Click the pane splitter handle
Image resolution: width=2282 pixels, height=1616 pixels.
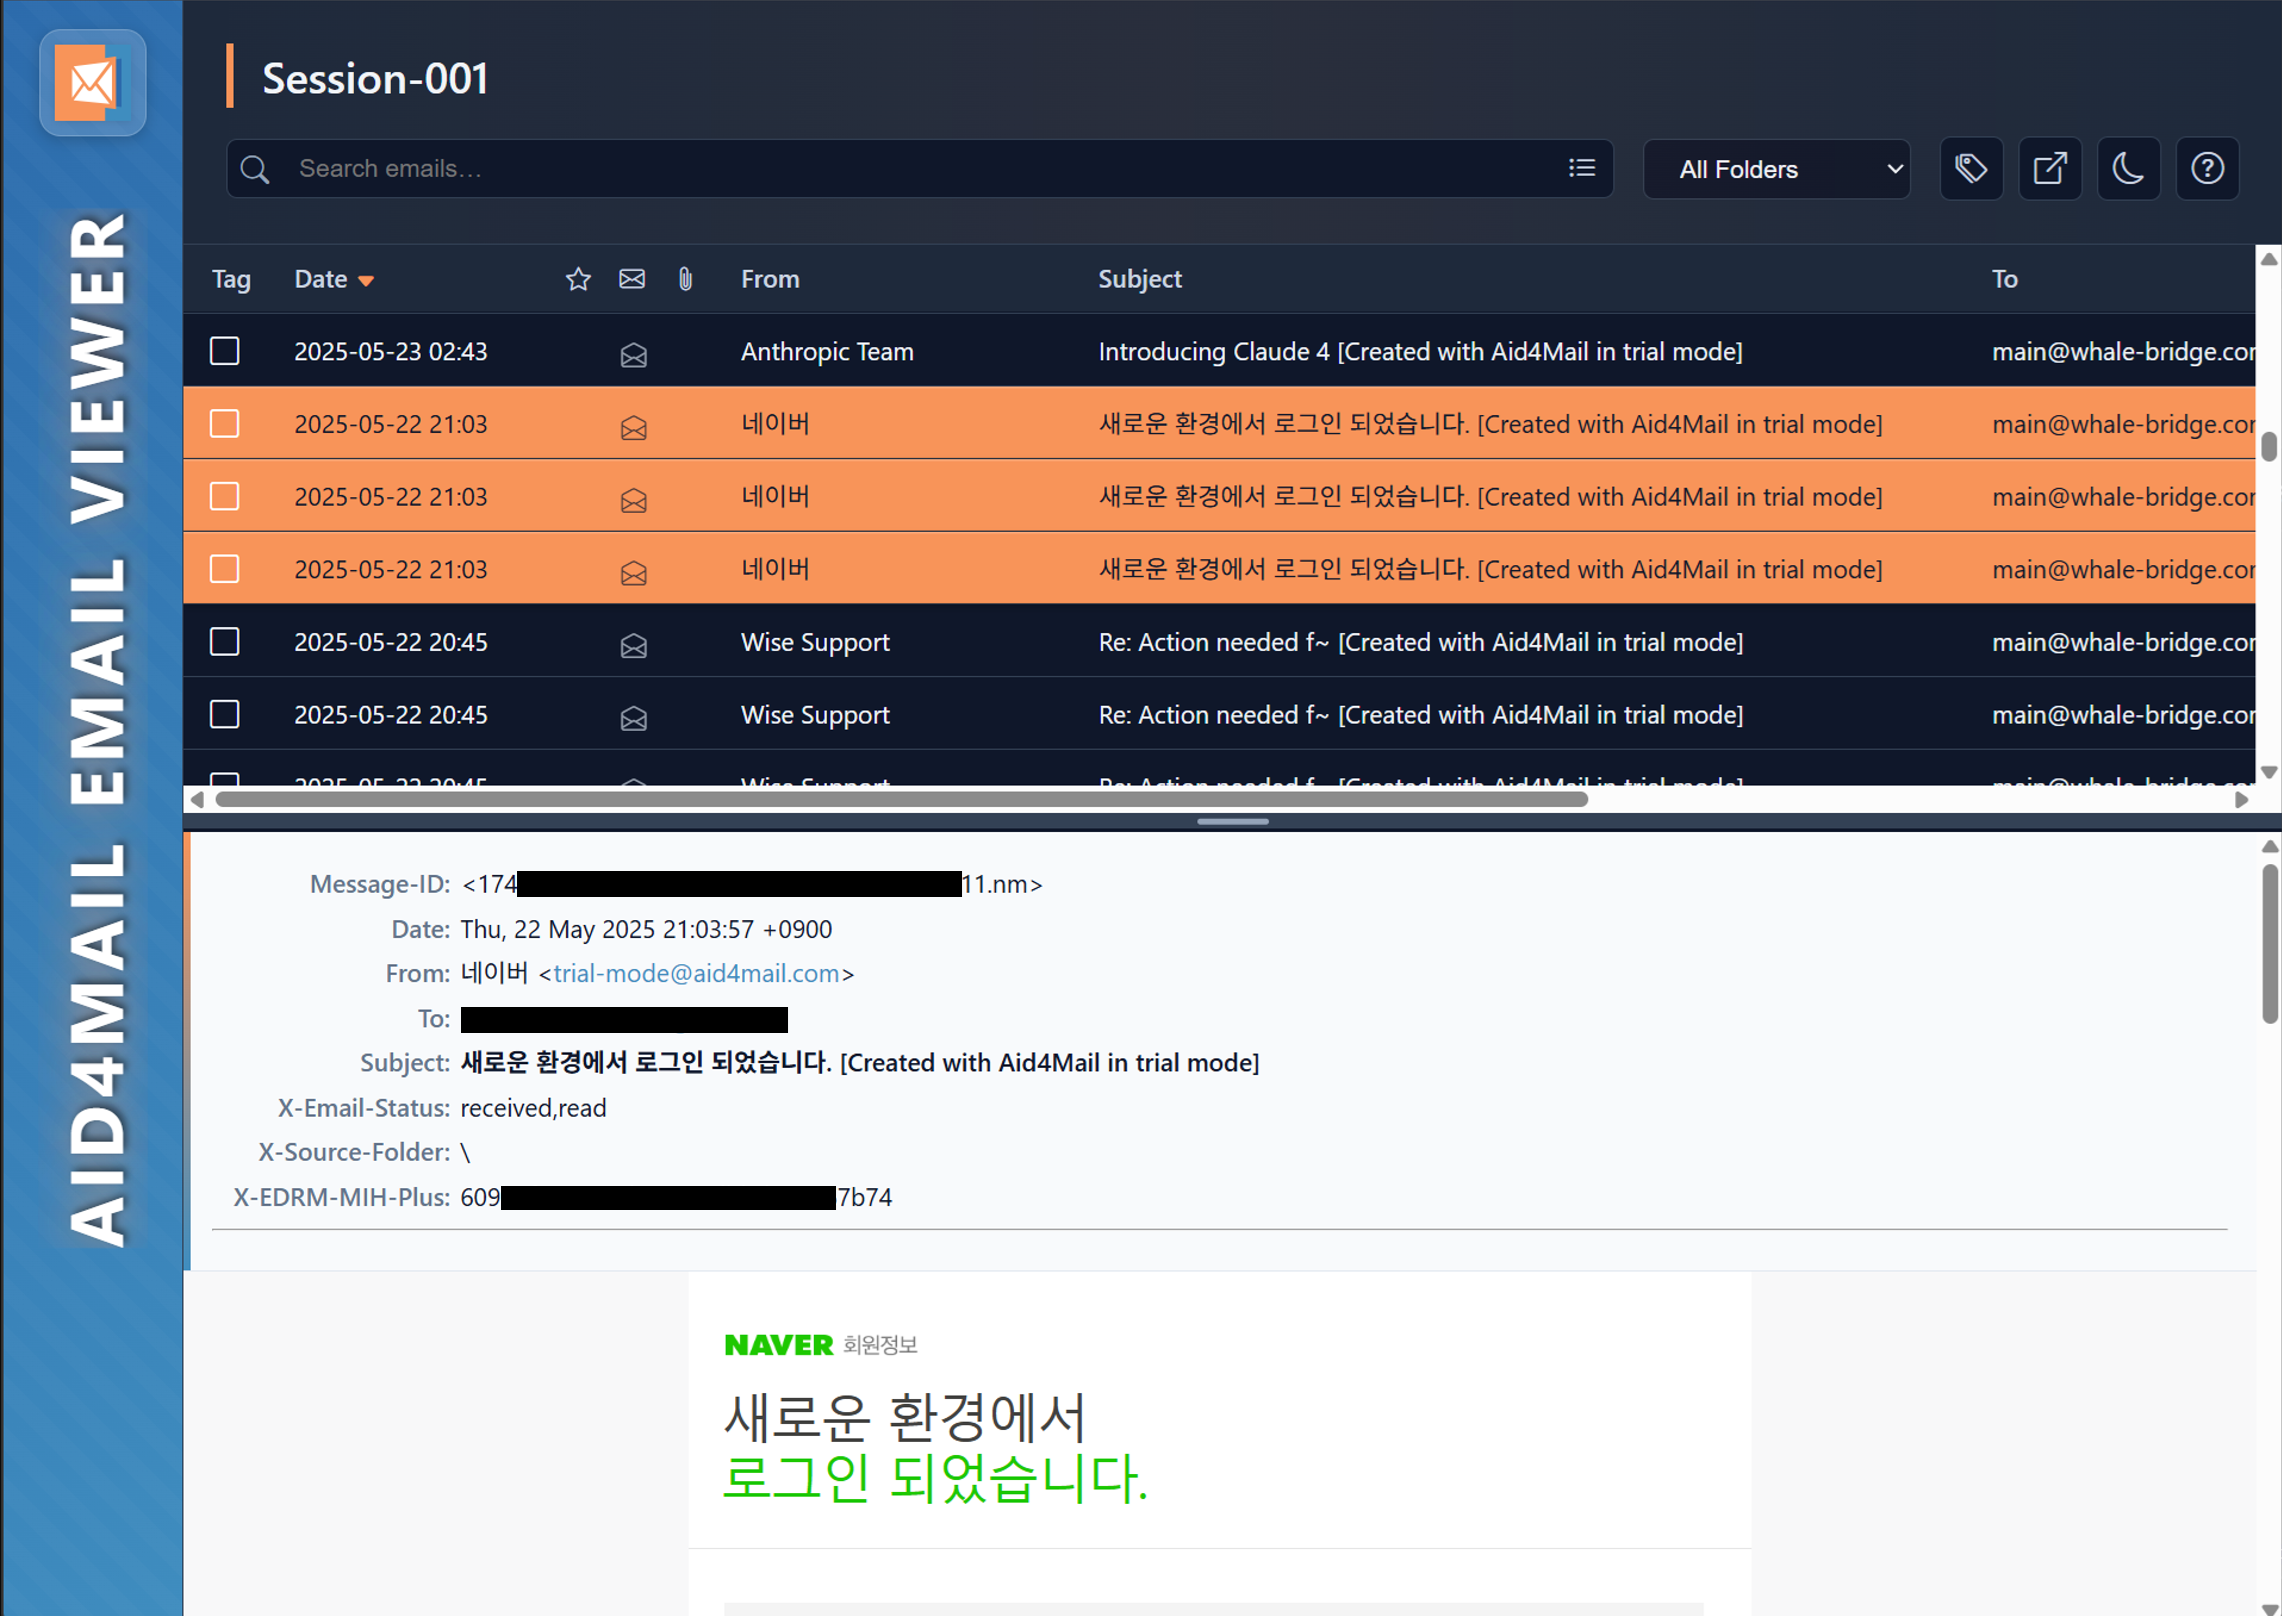coord(1232,821)
